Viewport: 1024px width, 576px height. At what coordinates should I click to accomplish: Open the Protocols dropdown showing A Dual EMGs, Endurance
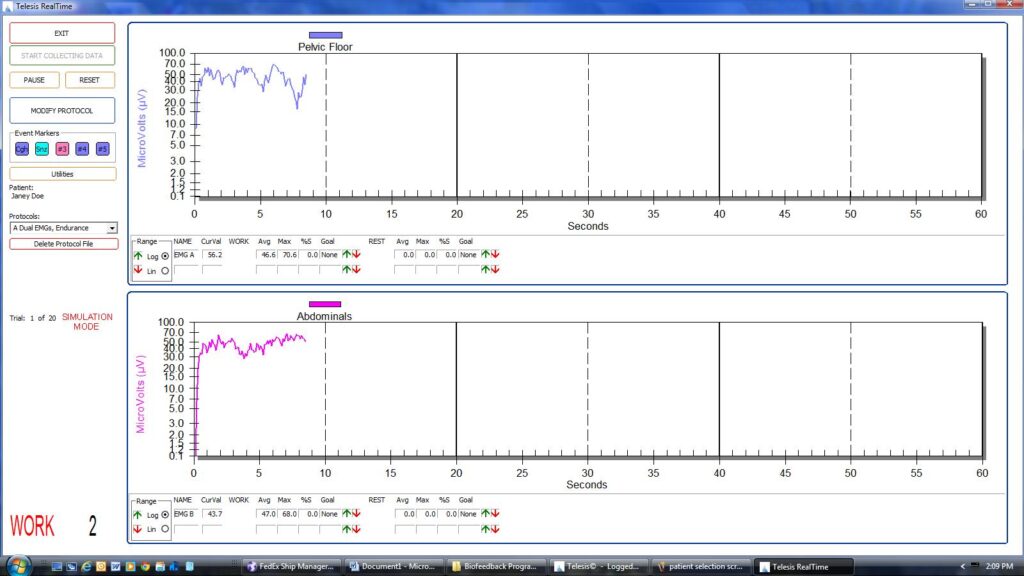coord(110,228)
